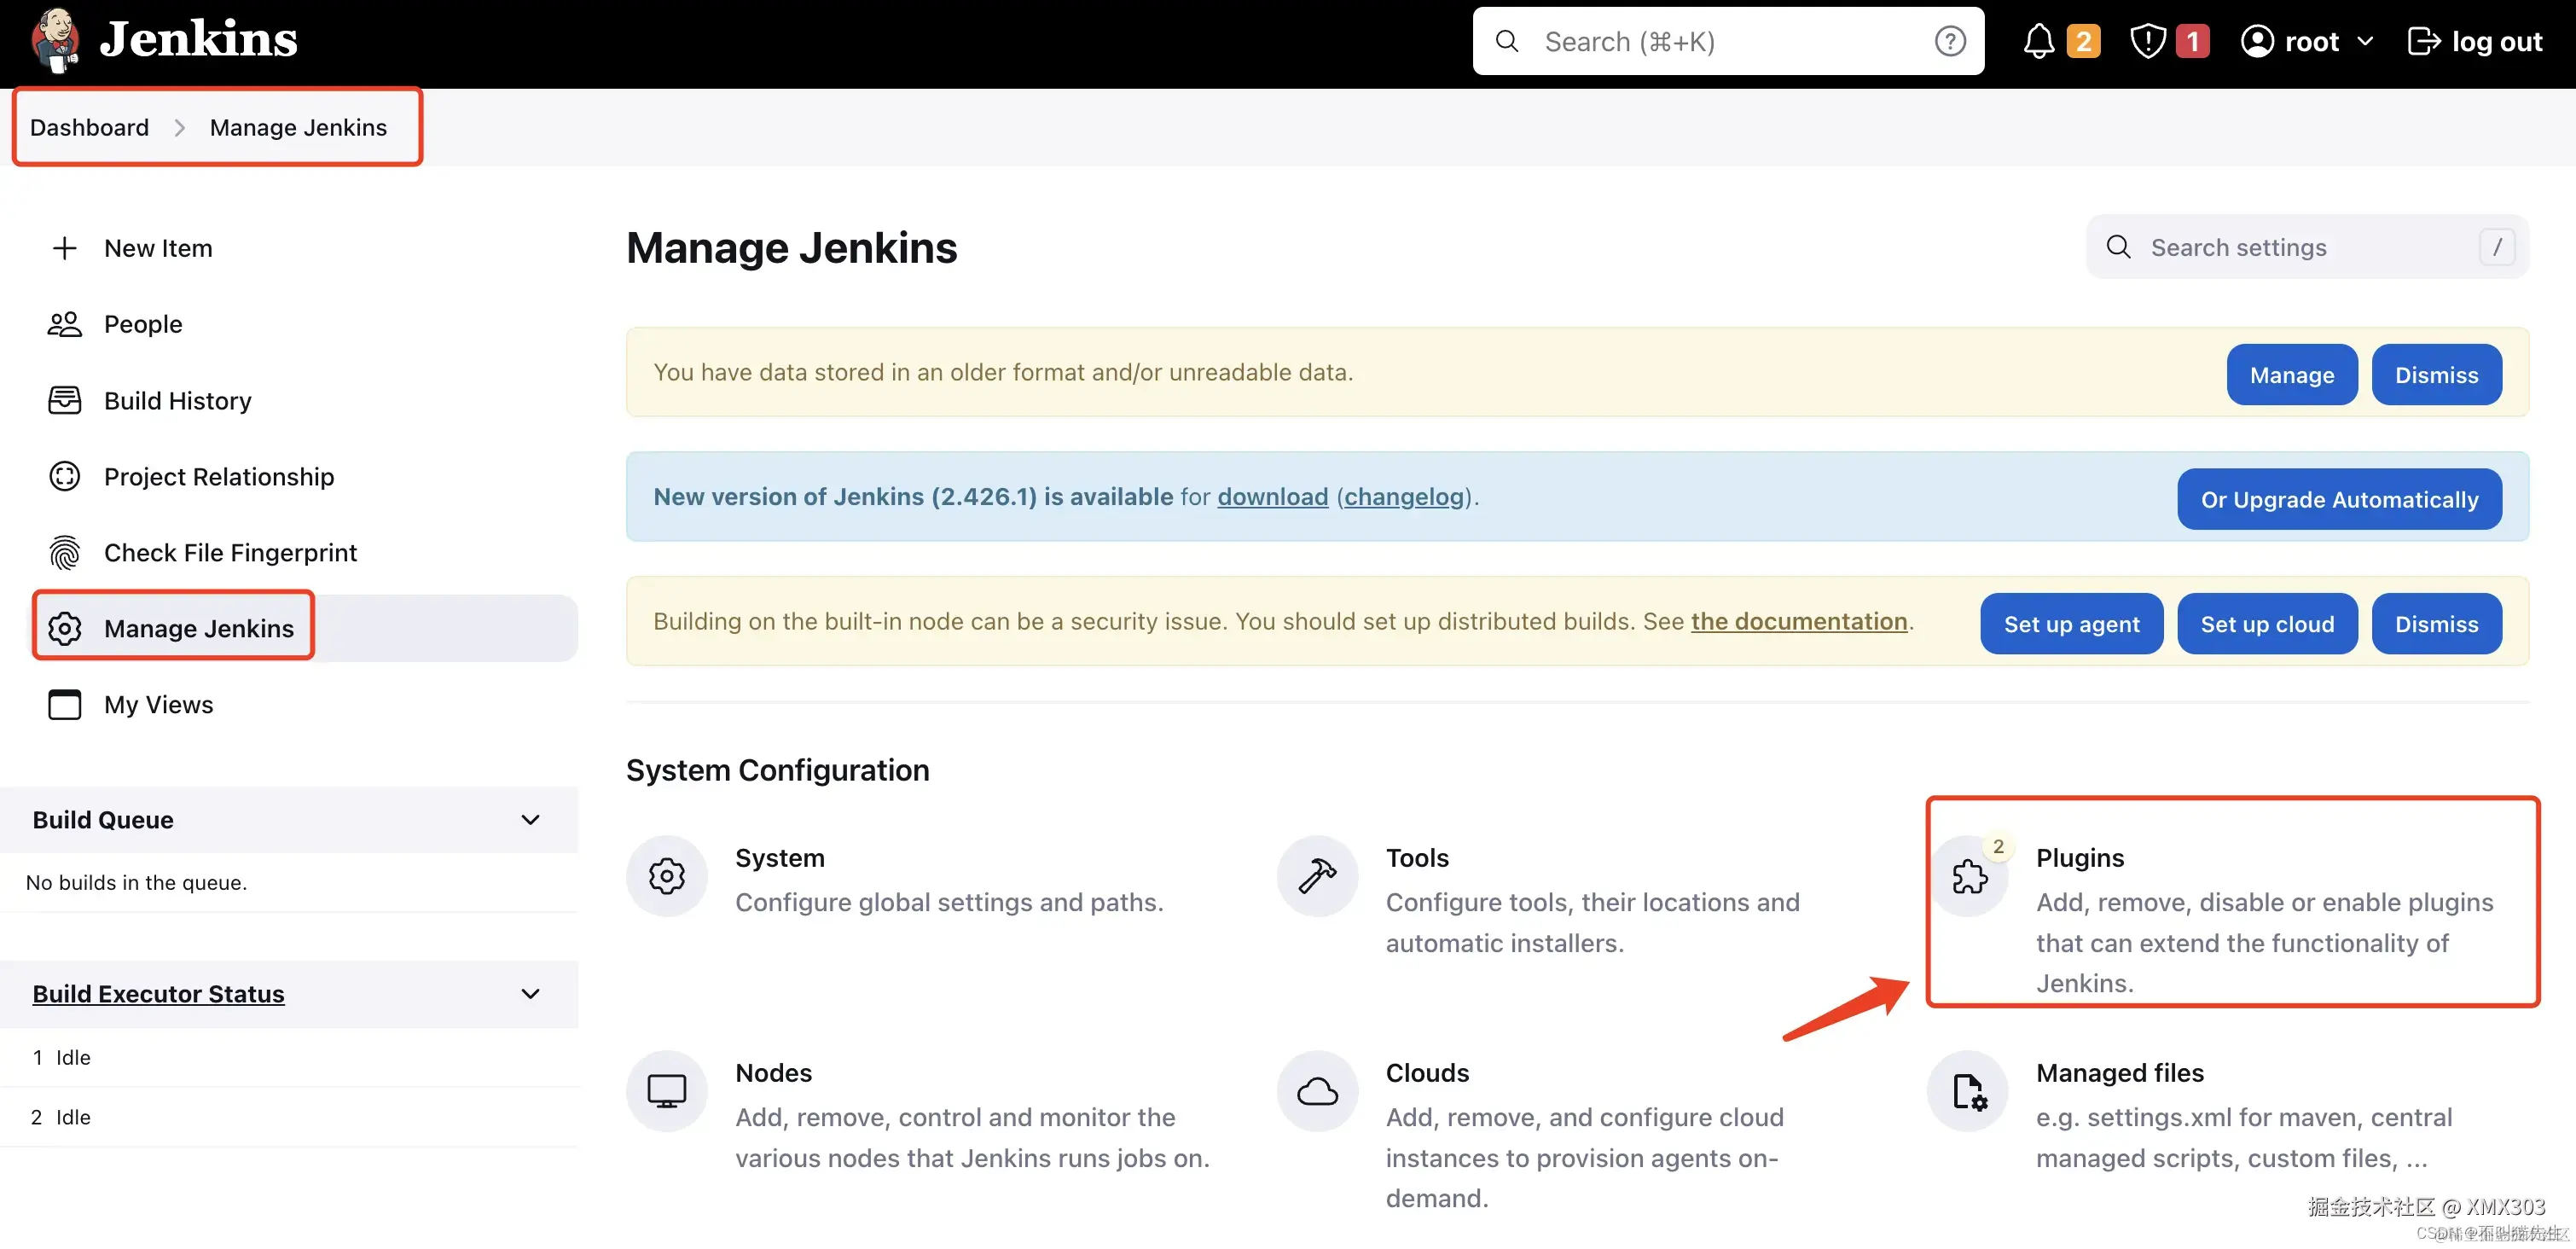Viewport: 2576px width, 1249px height.
Task: Open the security shield warnings icon
Action: pyautogui.click(x=2147, y=42)
